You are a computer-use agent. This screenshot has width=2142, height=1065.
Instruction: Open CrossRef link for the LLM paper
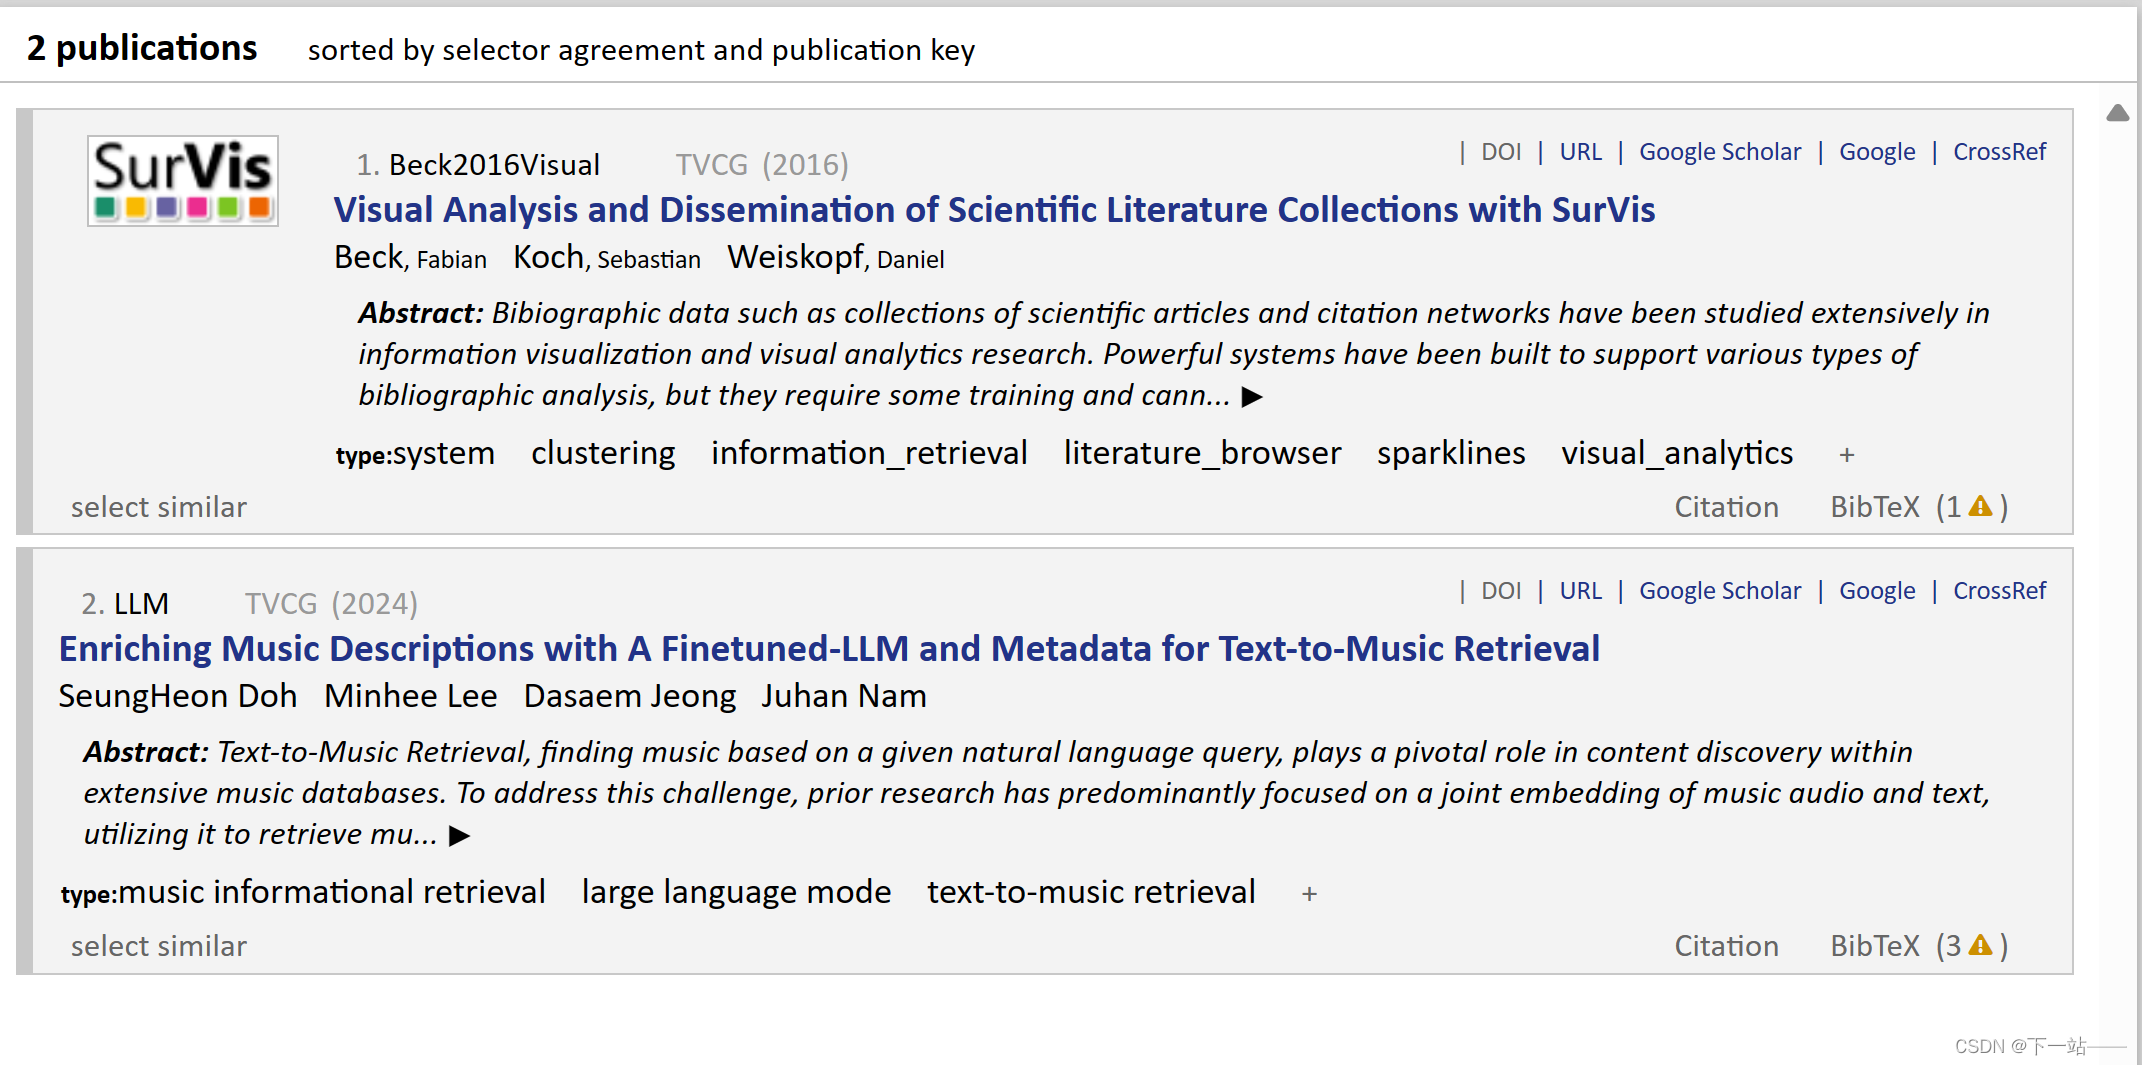pos(1999,591)
